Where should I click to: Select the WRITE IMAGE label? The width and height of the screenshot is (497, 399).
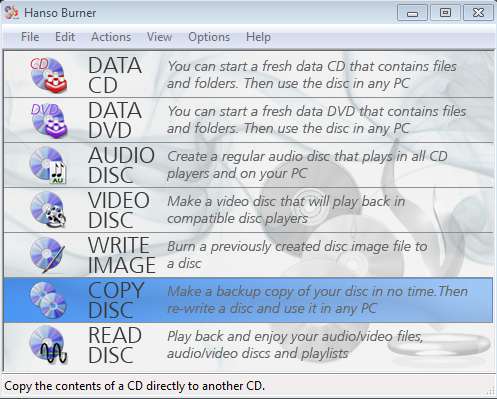point(122,255)
